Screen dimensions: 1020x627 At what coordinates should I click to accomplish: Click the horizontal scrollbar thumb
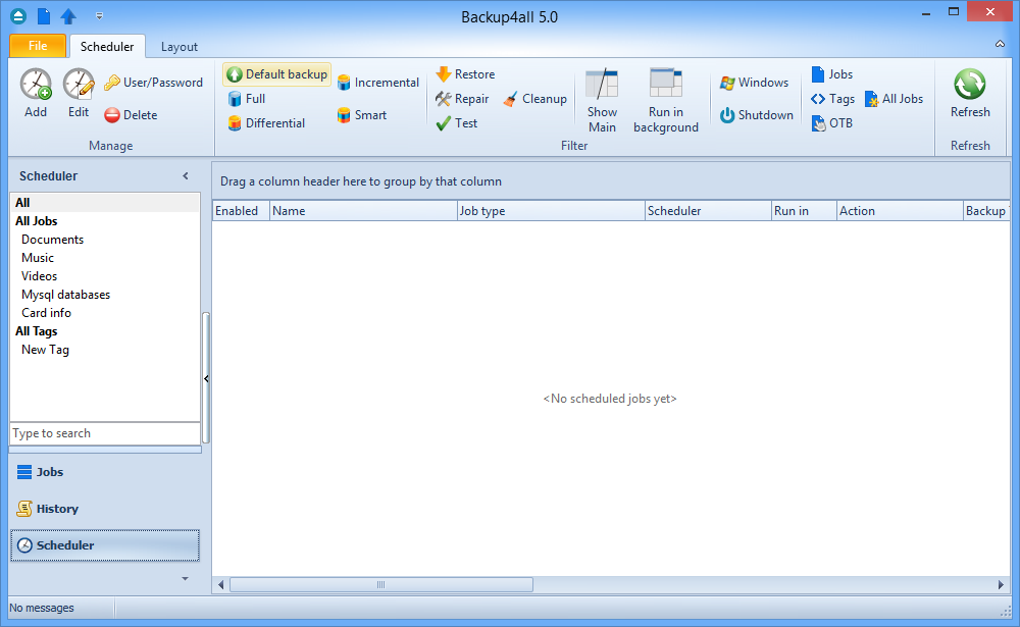pyautogui.click(x=381, y=585)
